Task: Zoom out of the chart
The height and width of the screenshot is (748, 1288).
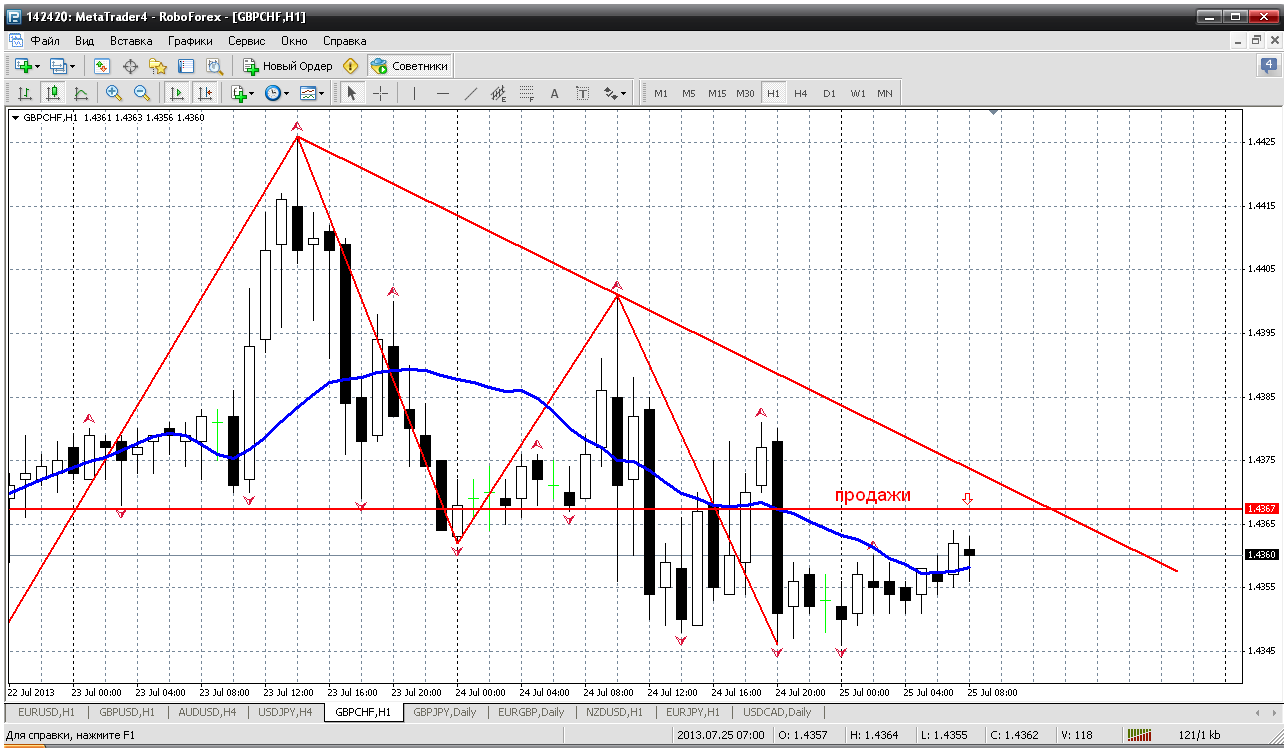Action: [x=142, y=93]
